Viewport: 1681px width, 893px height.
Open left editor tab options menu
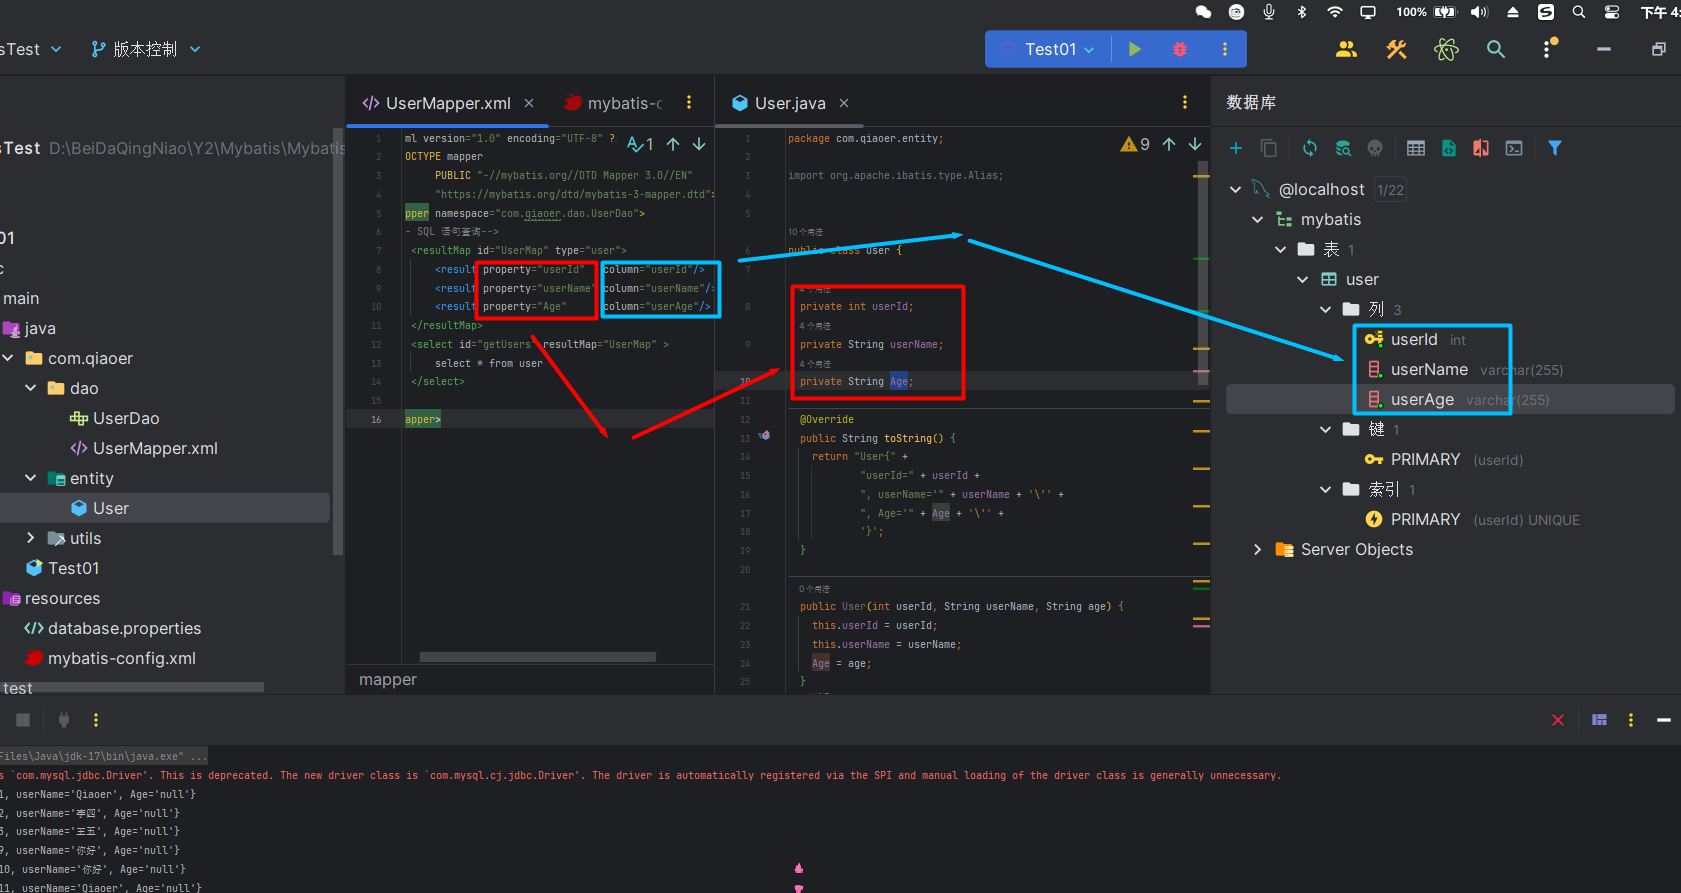click(689, 103)
